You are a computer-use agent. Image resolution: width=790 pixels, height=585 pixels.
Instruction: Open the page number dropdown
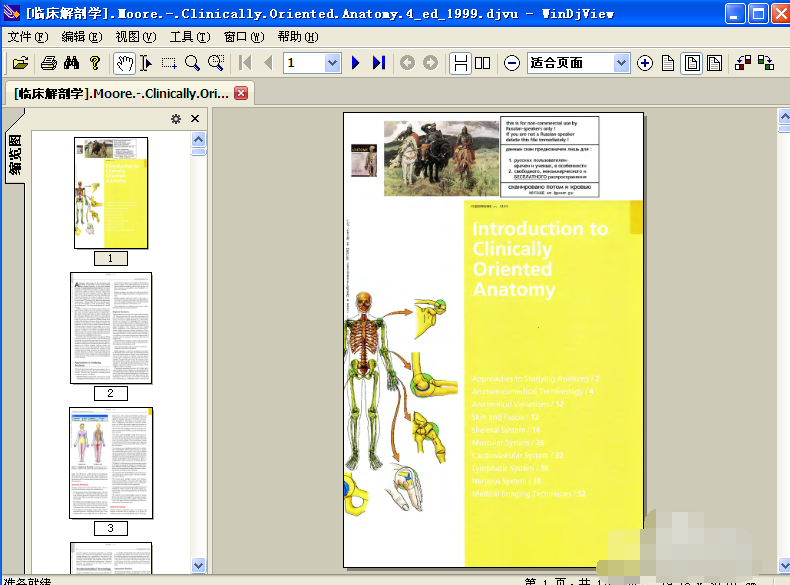333,63
